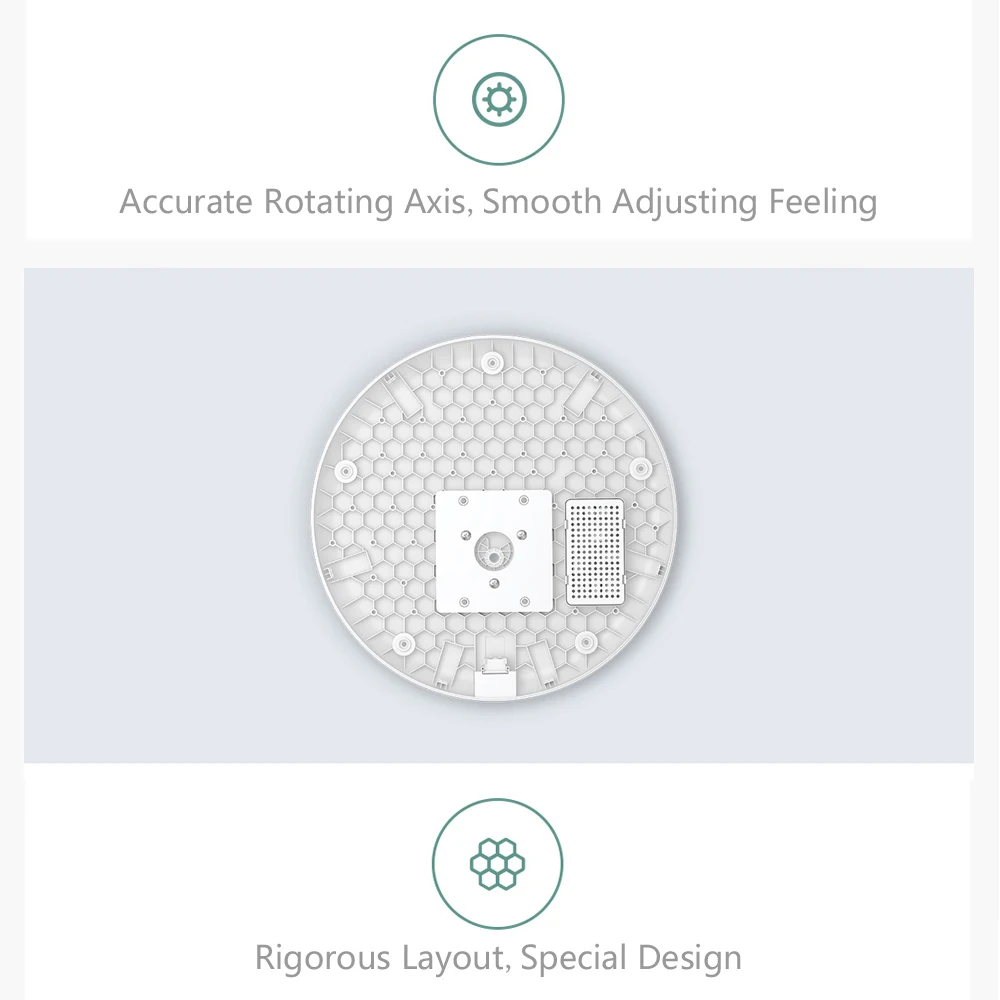Image resolution: width=1000 pixels, height=1000 pixels.
Task: Click the bottom-right screw on the square plate
Action: 525,601
